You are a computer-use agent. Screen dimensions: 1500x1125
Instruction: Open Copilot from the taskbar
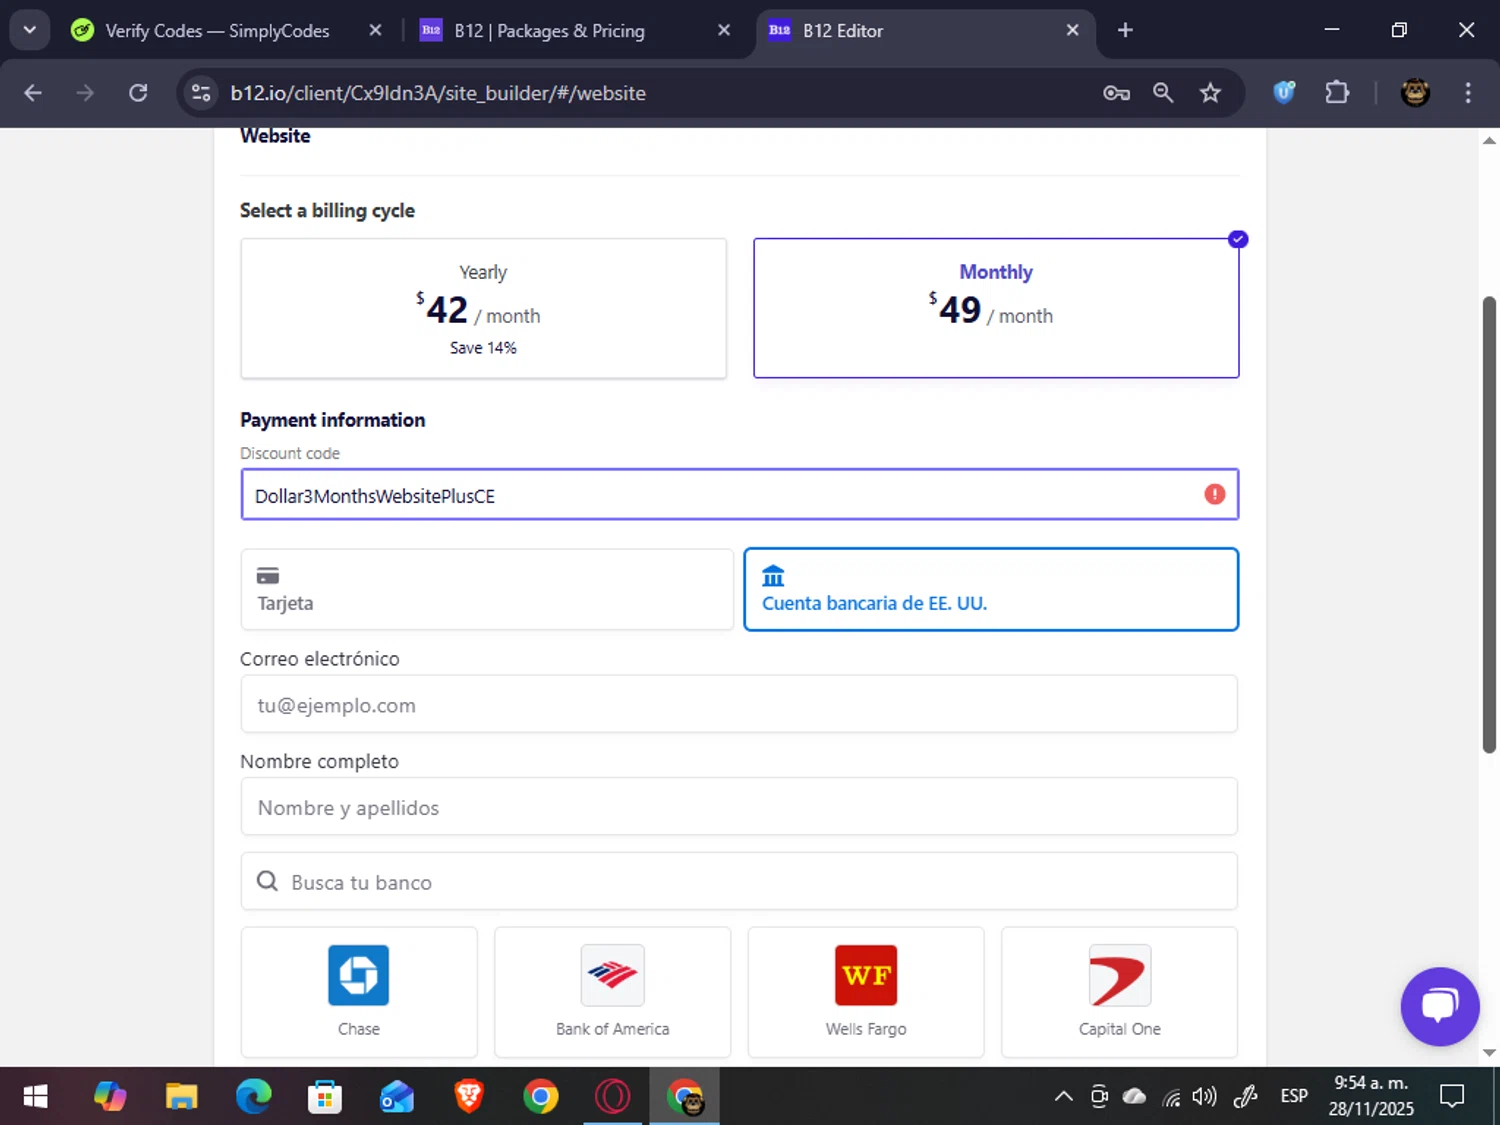(110, 1097)
